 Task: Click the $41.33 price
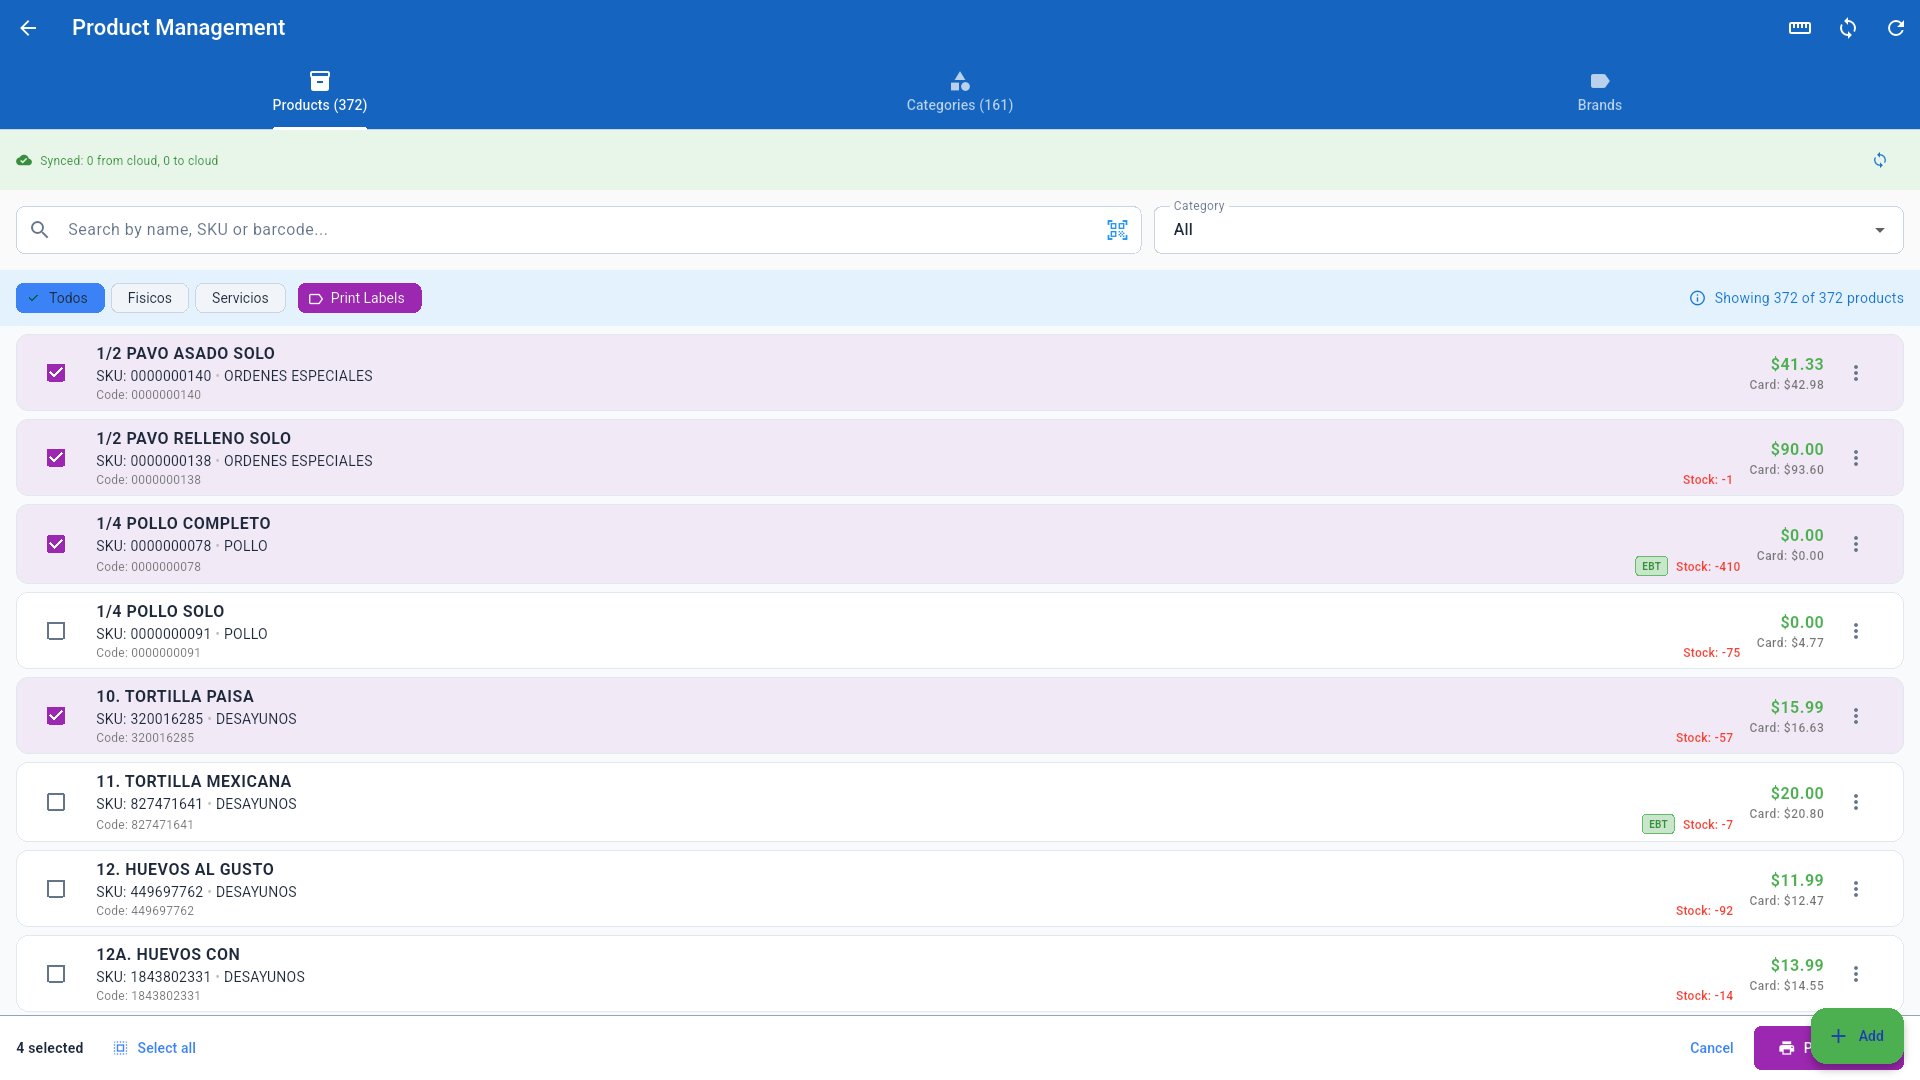1796,364
